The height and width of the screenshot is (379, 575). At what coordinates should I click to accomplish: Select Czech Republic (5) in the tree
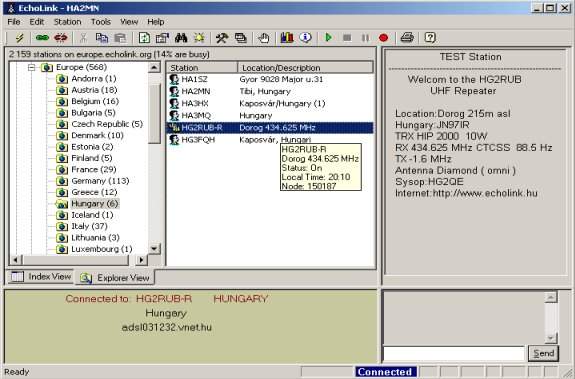(x=107, y=124)
